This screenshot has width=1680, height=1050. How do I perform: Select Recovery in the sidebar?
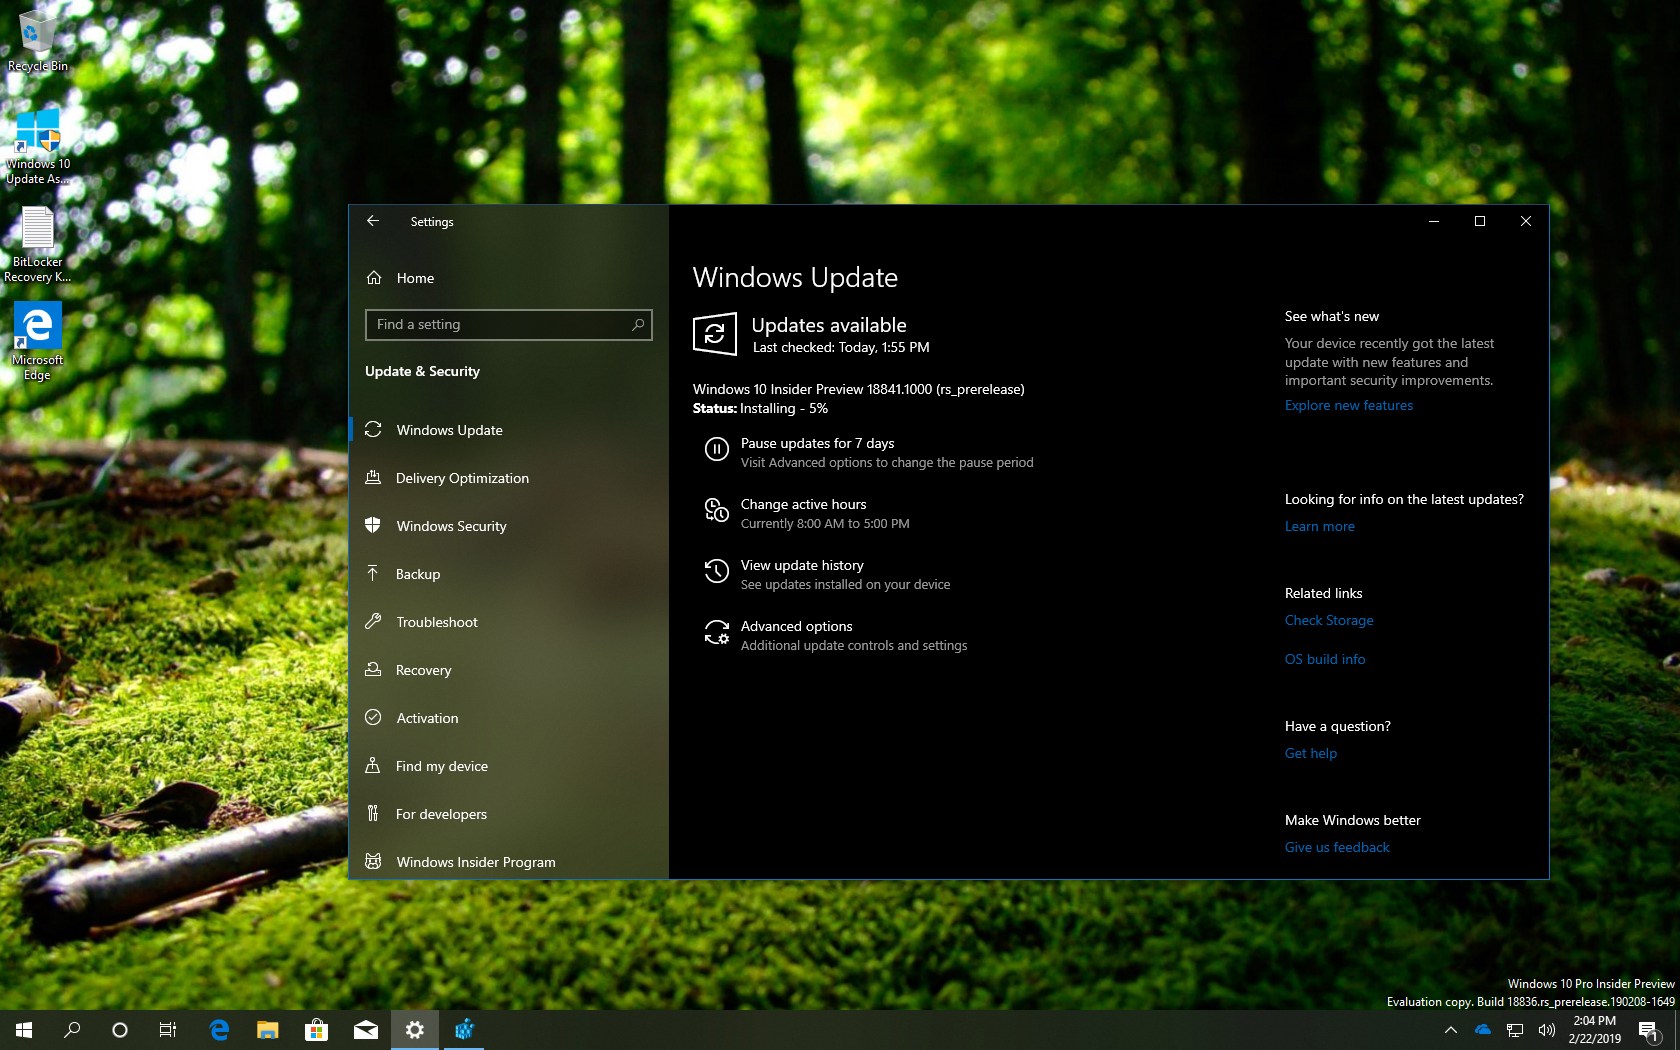(423, 670)
